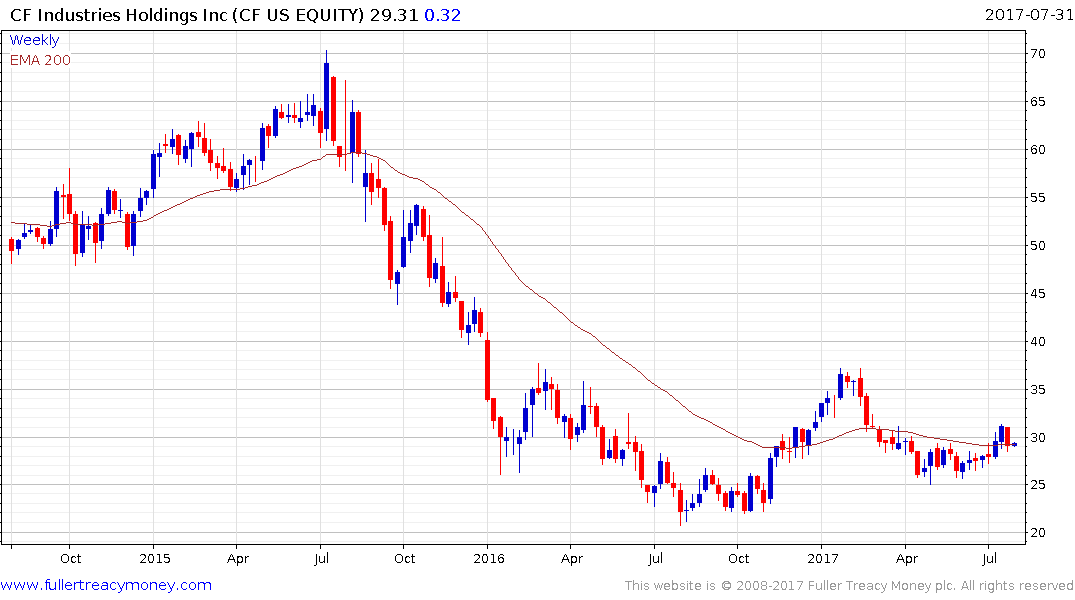Click the '2015' time axis label

tap(154, 558)
